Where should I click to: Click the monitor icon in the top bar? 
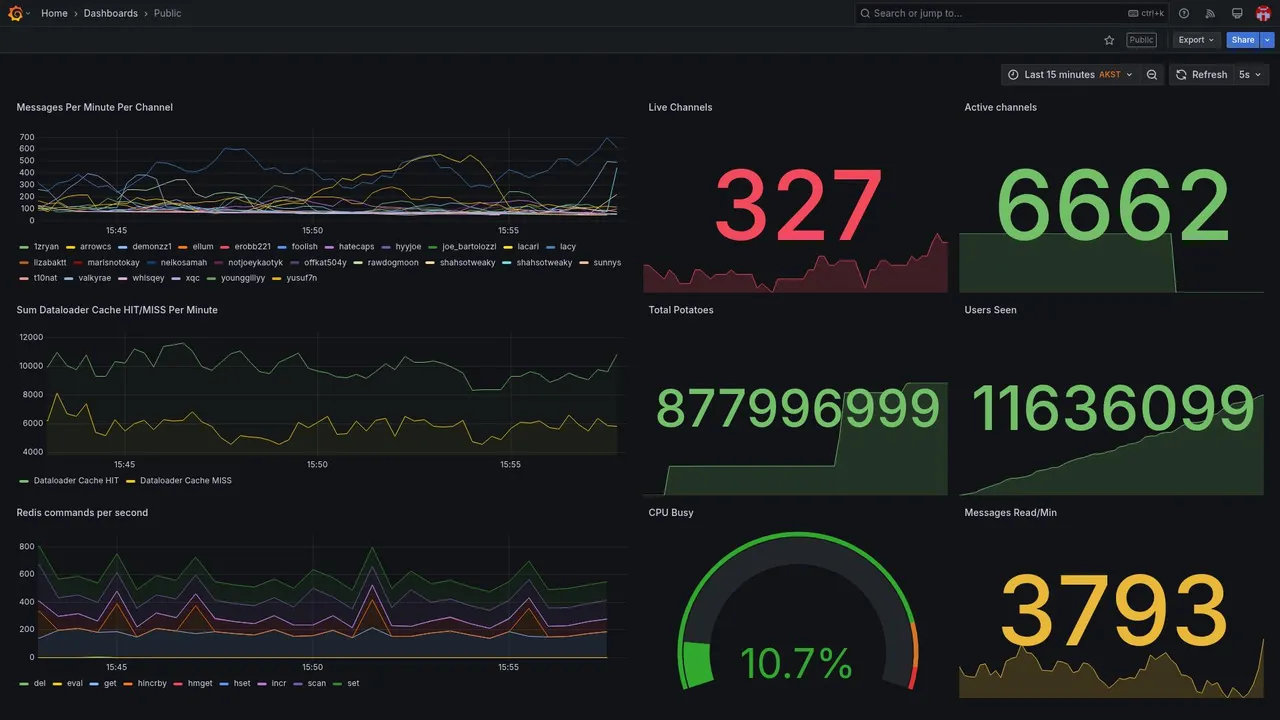point(1237,13)
